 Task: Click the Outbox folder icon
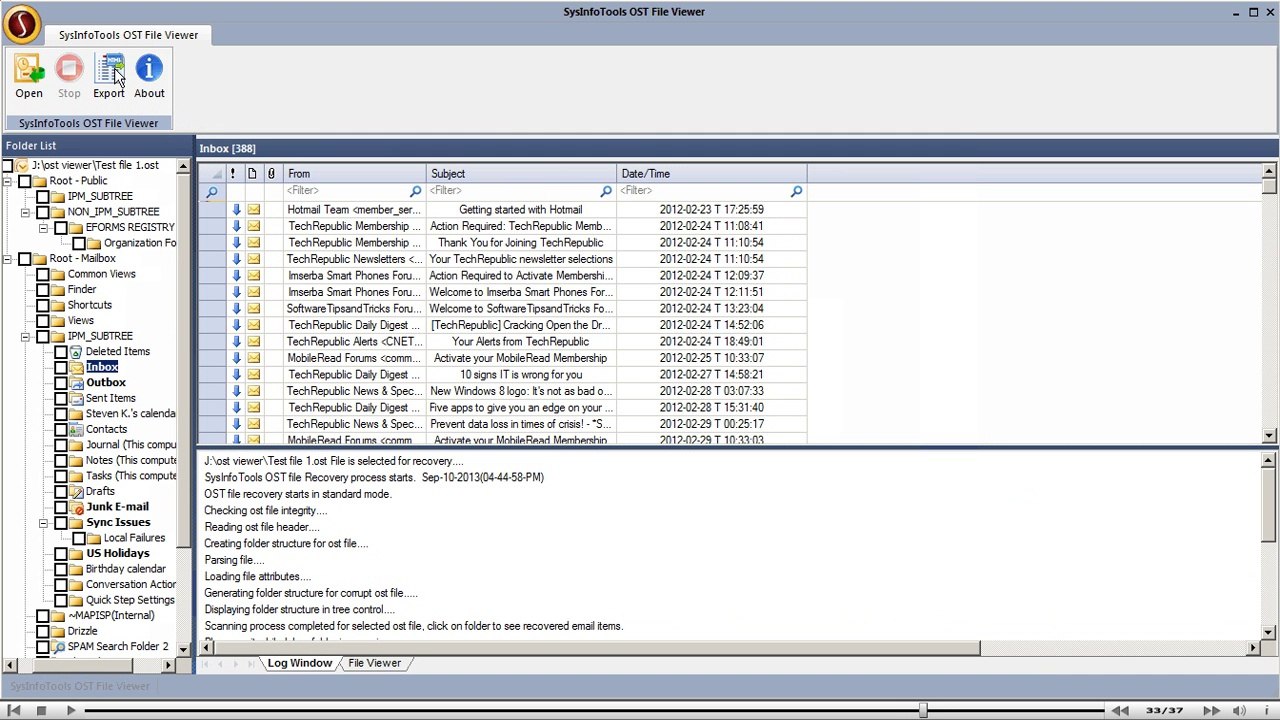76,383
